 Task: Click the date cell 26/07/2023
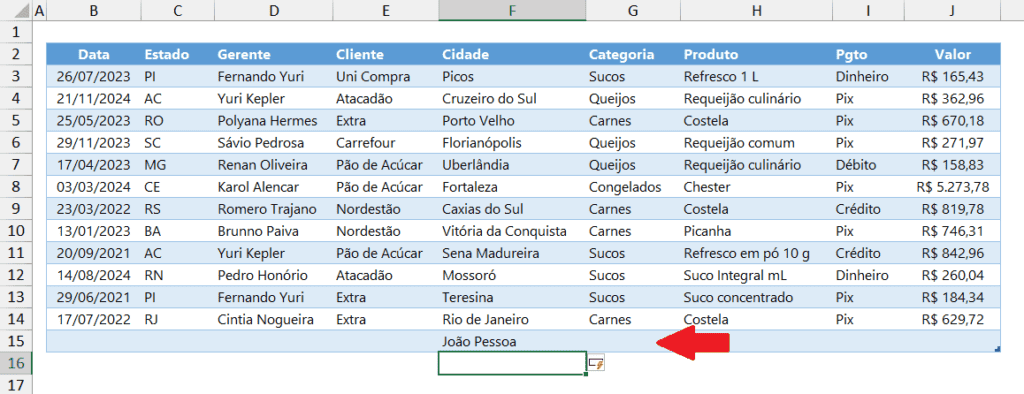(x=93, y=76)
